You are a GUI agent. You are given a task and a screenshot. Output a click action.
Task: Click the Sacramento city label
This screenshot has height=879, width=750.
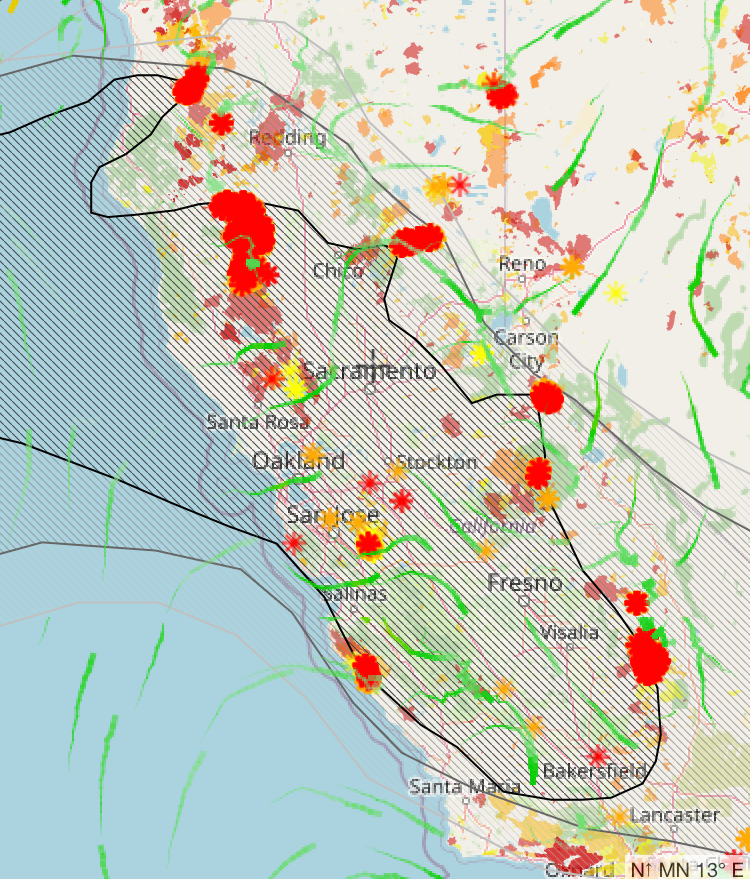click(x=370, y=372)
